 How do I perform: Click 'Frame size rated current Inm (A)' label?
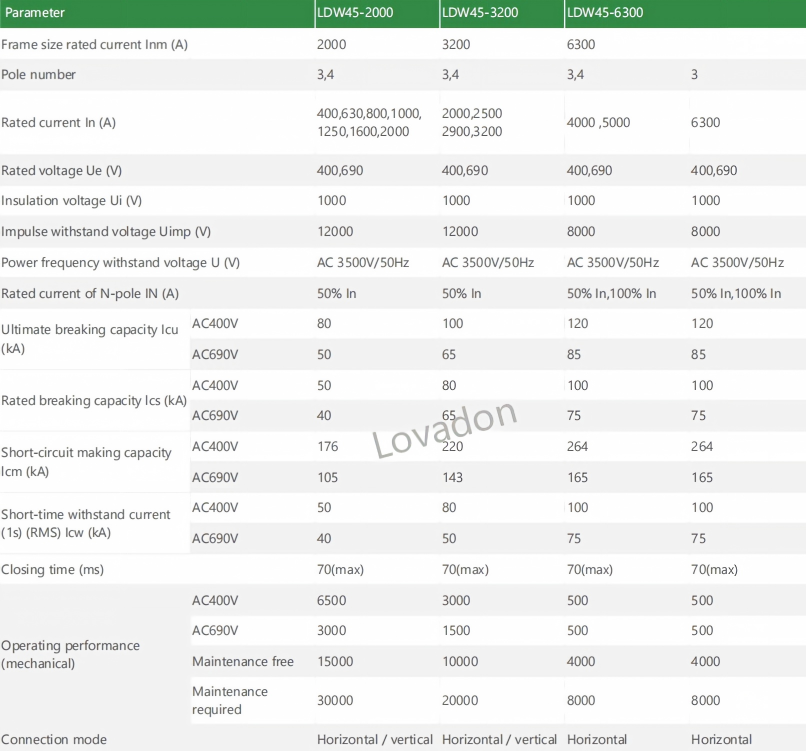(x=94, y=45)
